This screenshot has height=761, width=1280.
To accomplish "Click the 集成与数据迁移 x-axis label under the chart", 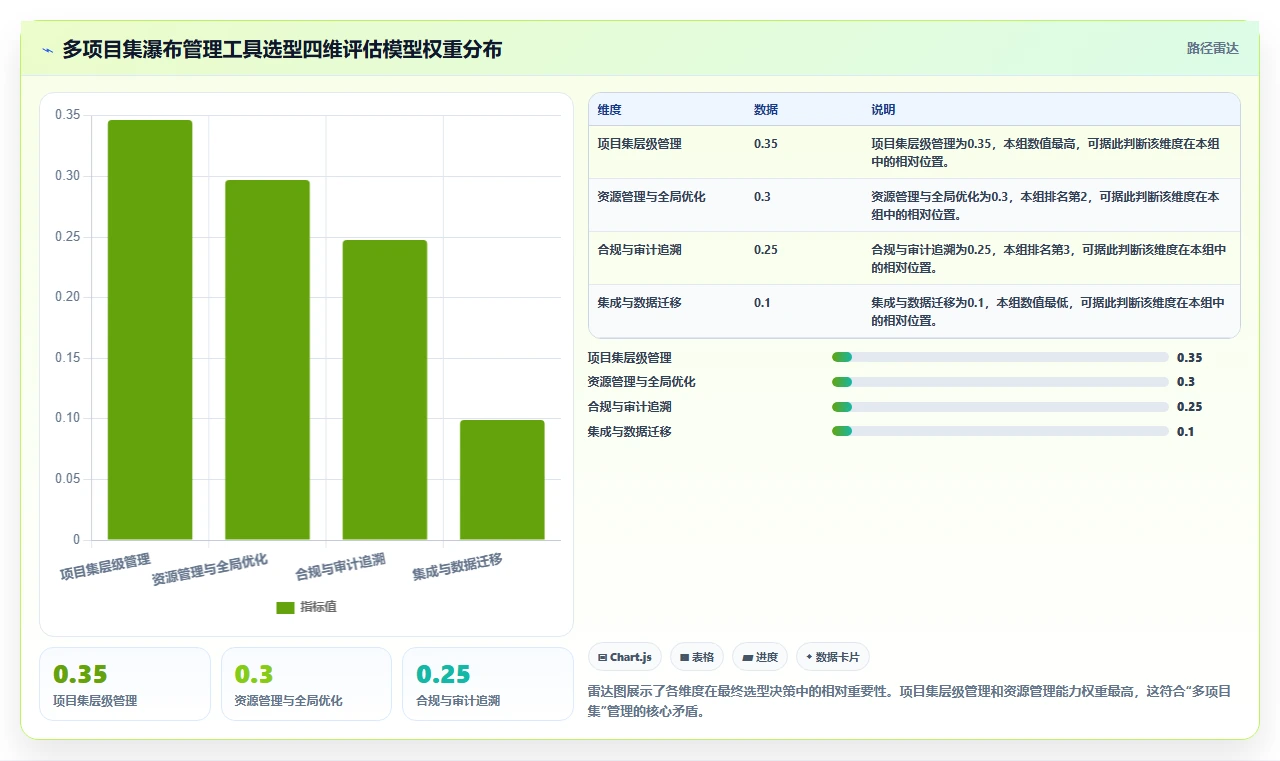I will click(x=457, y=568).
